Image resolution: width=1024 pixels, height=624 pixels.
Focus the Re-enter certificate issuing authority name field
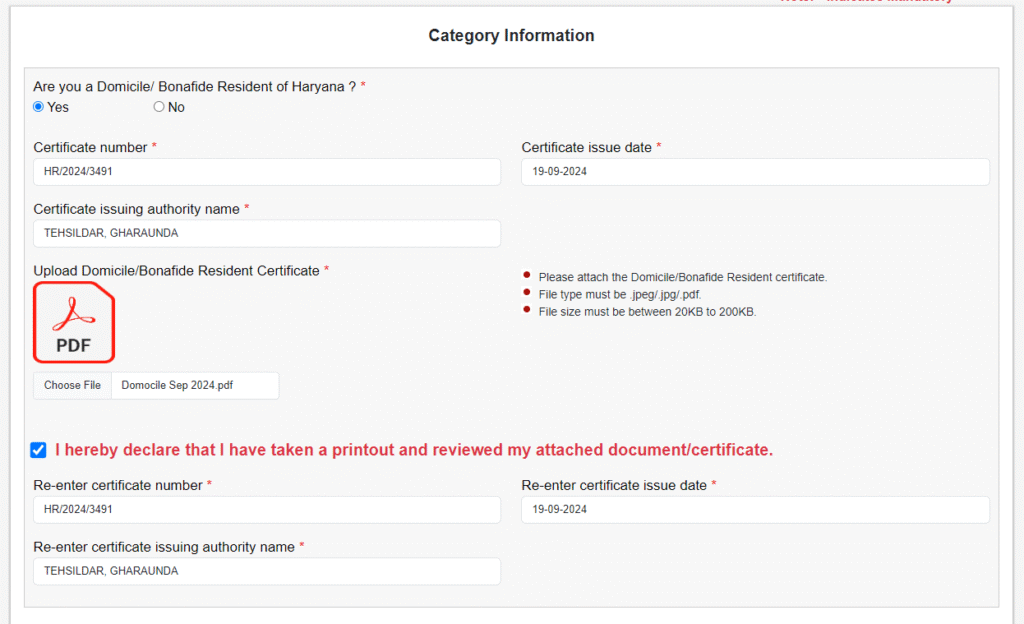coord(267,571)
